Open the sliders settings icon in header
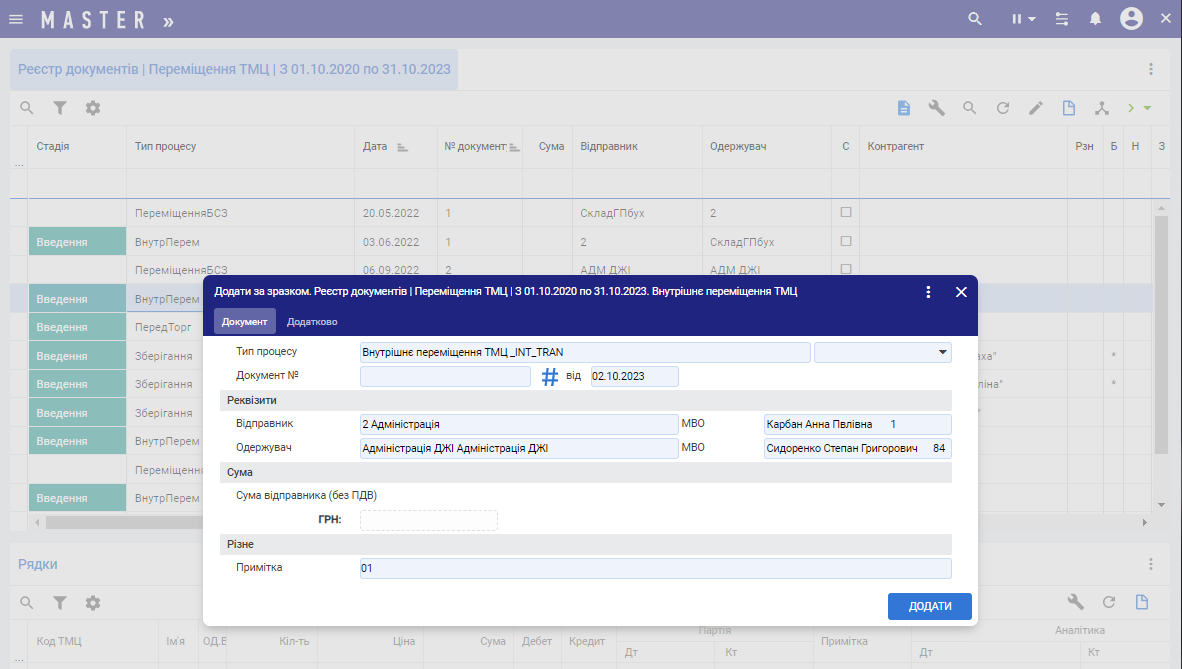This screenshot has width=1182, height=669. tap(1061, 19)
